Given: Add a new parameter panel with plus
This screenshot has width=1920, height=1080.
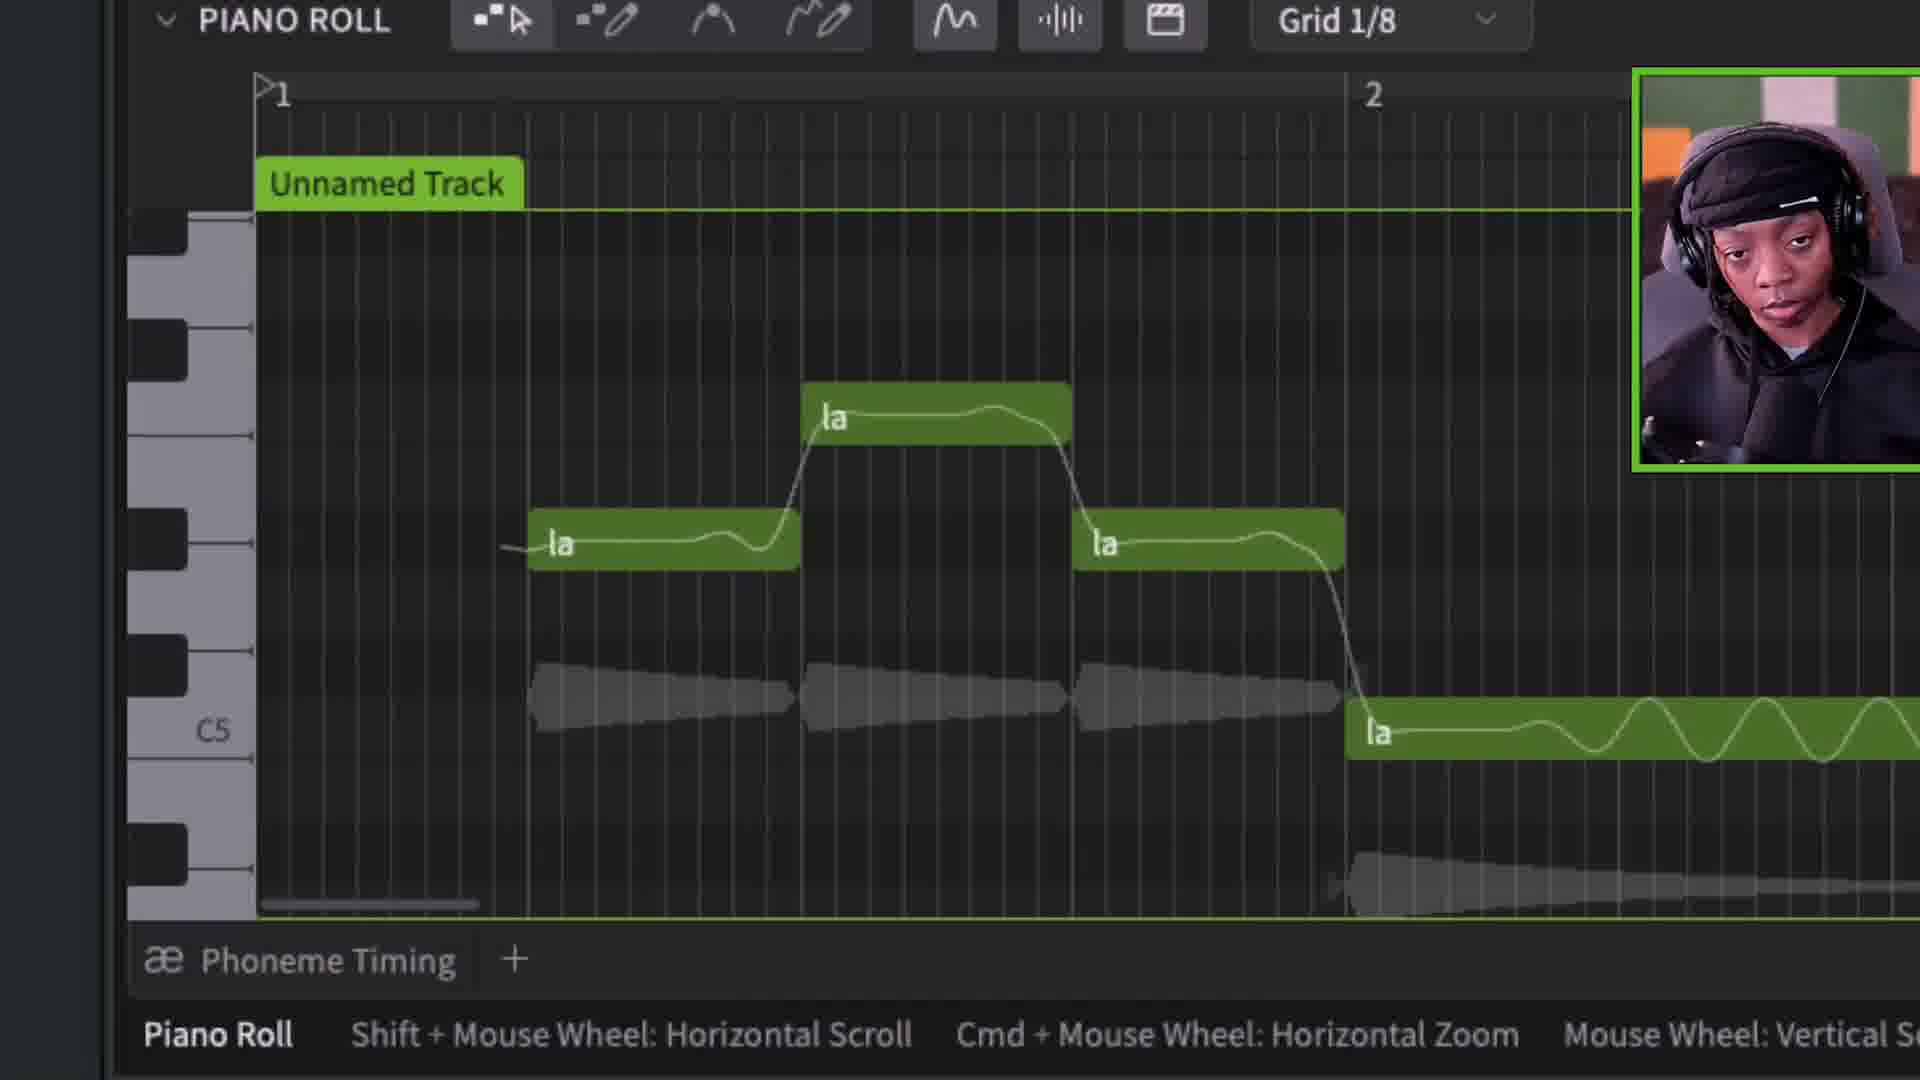Looking at the screenshot, I should tap(515, 960).
